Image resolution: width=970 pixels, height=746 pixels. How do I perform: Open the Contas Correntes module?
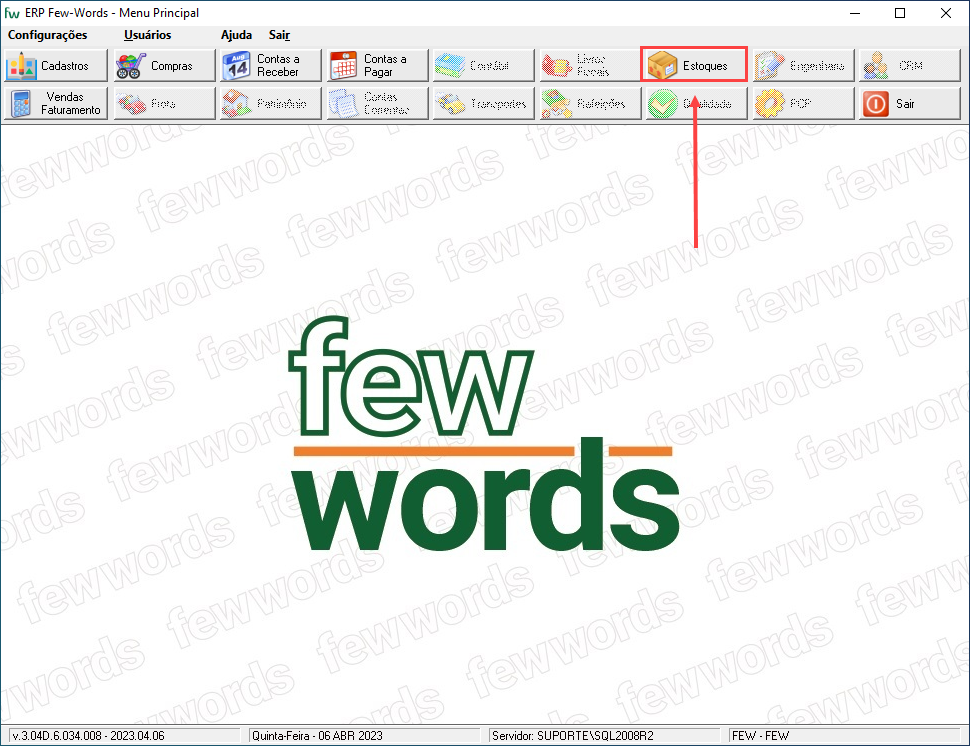pyautogui.click(x=377, y=103)
